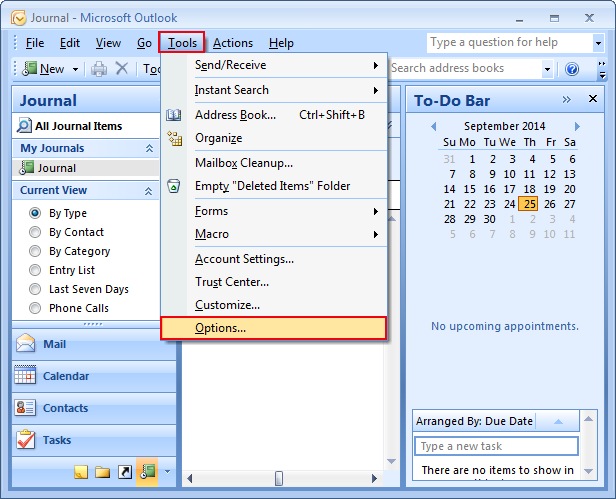Expand Macro submenu
Viewport: 616px width, 499px height.
[x=376, y=235]
